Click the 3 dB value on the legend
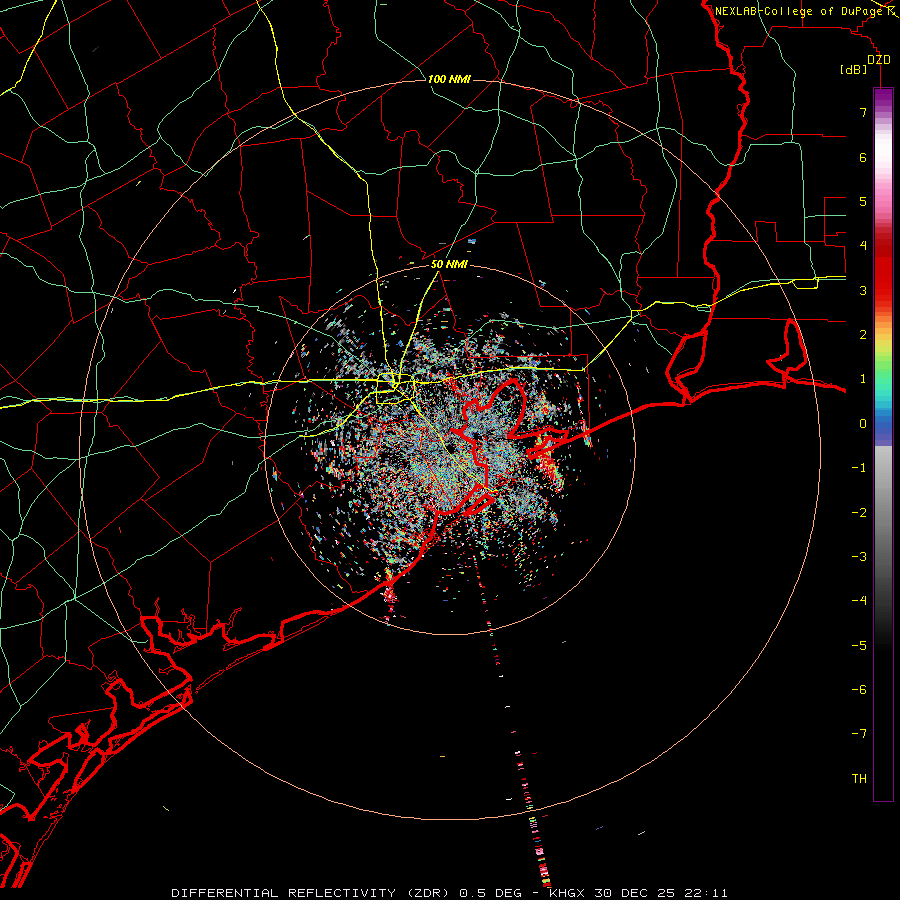Screen dimensions: 900x900 click(863, 290)
